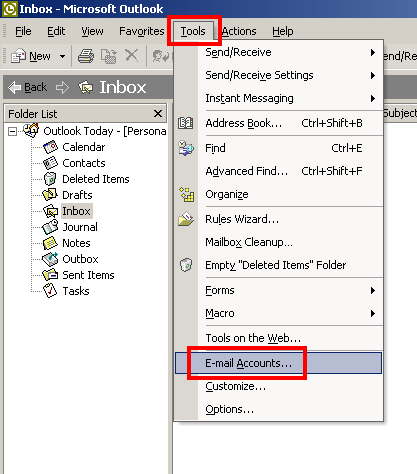This screenshot has width=417, height=474.
Task: Open the Journal folder icon
Action: [50, 227]
